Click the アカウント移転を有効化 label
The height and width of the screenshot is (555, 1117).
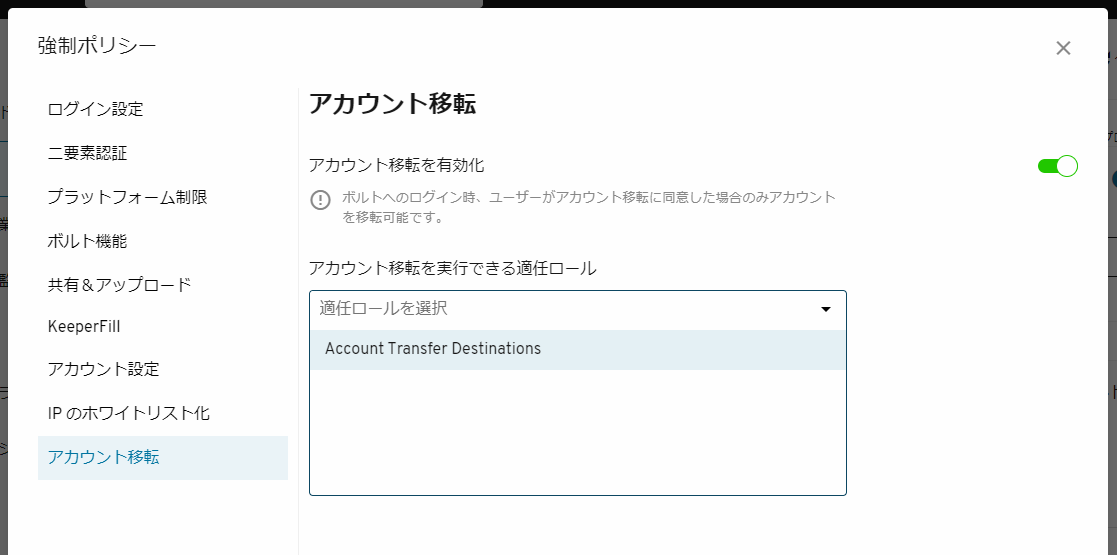[x=397, y=165]
